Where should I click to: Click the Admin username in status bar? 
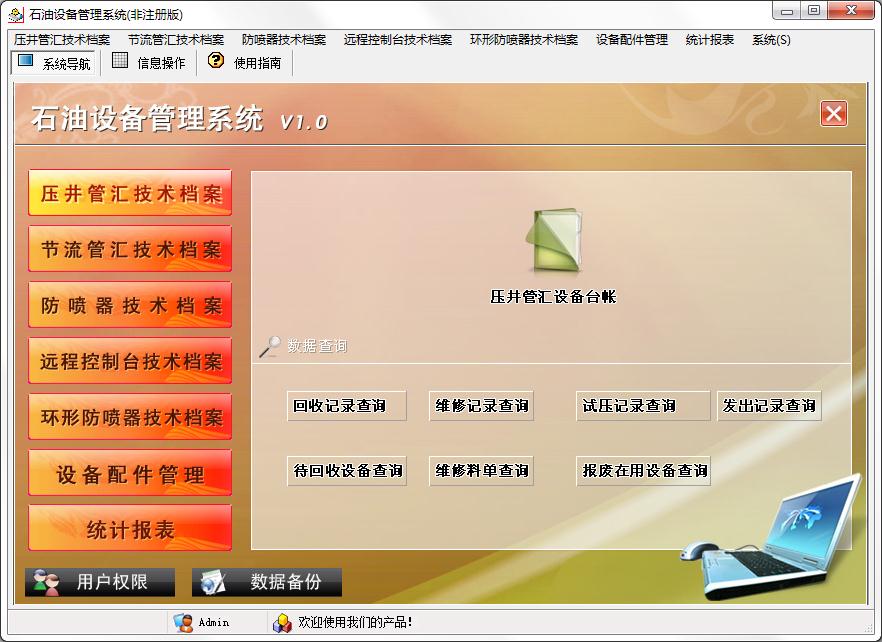[214, 622]
